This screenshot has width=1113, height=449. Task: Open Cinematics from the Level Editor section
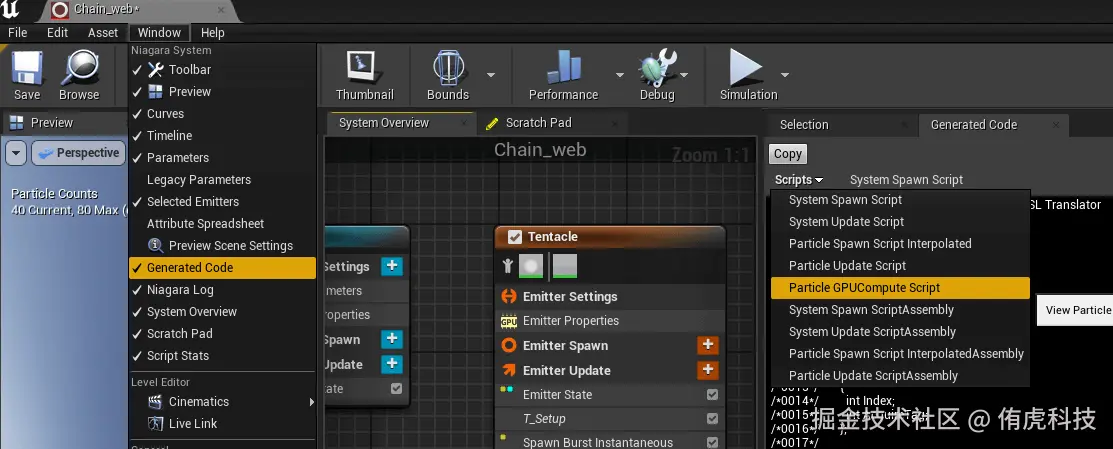click(x=199, y=401)
